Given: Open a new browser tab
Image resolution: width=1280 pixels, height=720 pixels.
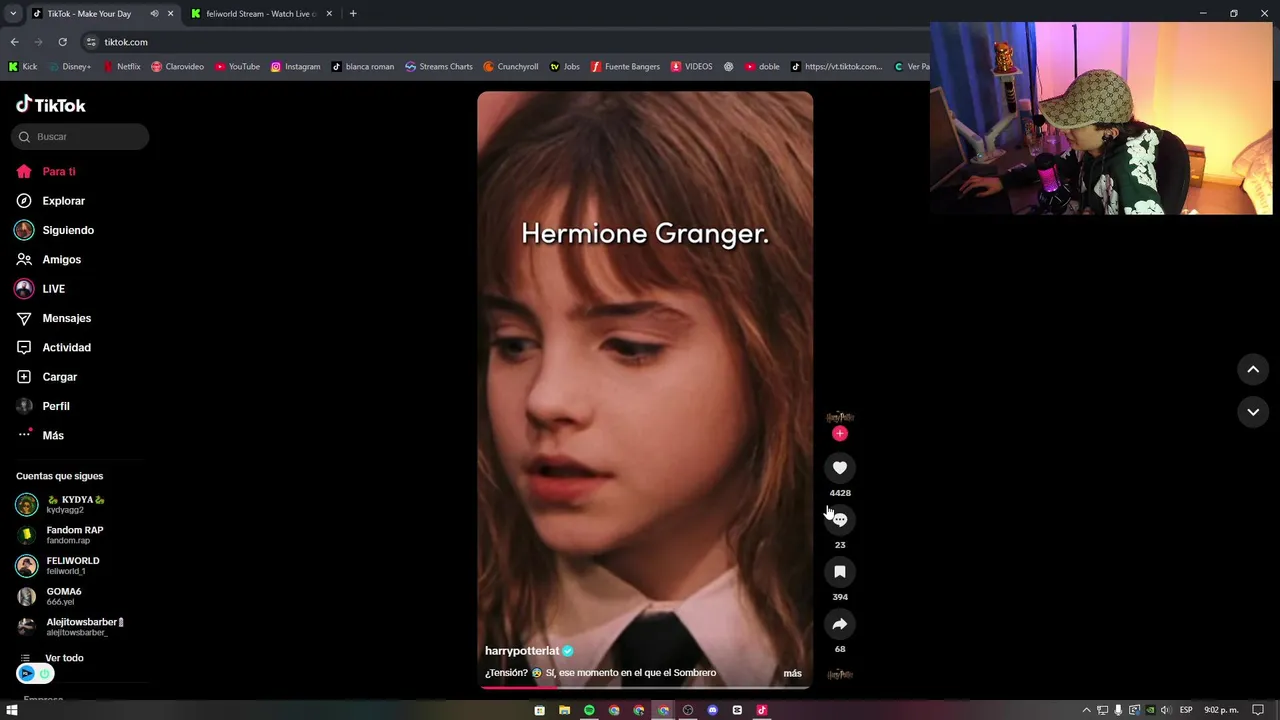Looking at the screenshot, I should [x=353, y=14].
